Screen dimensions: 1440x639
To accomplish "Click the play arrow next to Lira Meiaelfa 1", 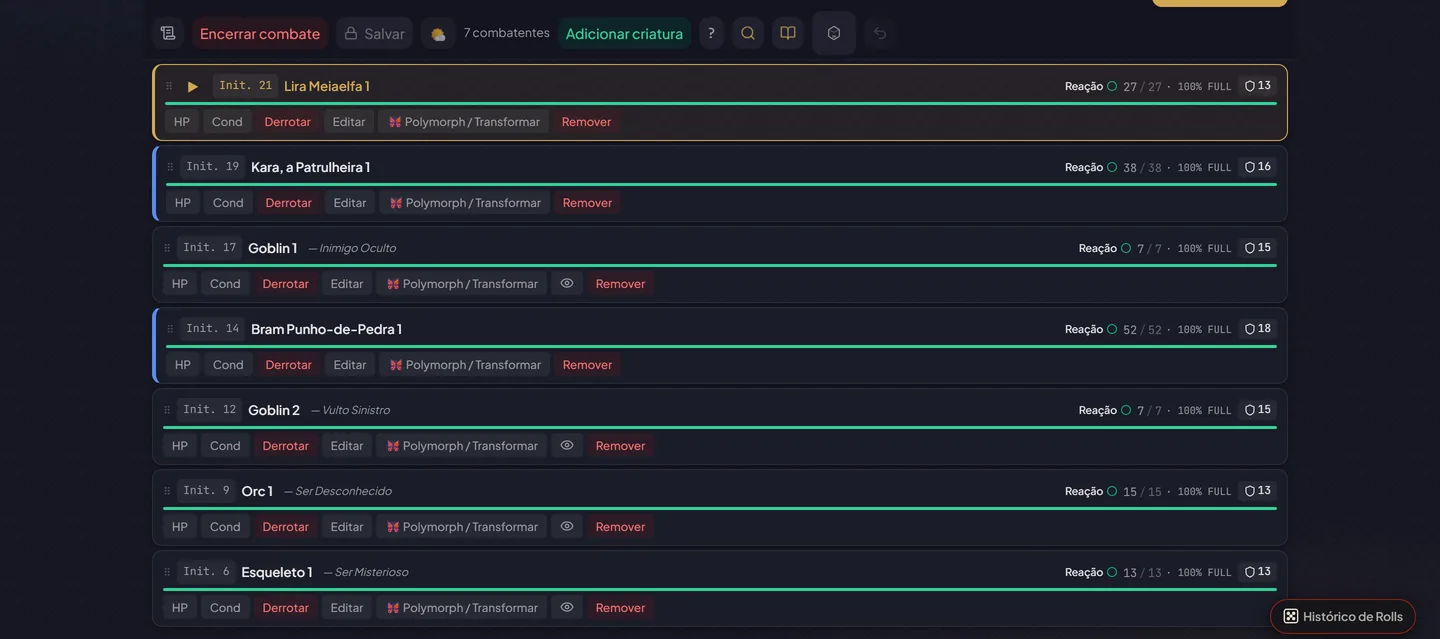I will click(193, 86).
